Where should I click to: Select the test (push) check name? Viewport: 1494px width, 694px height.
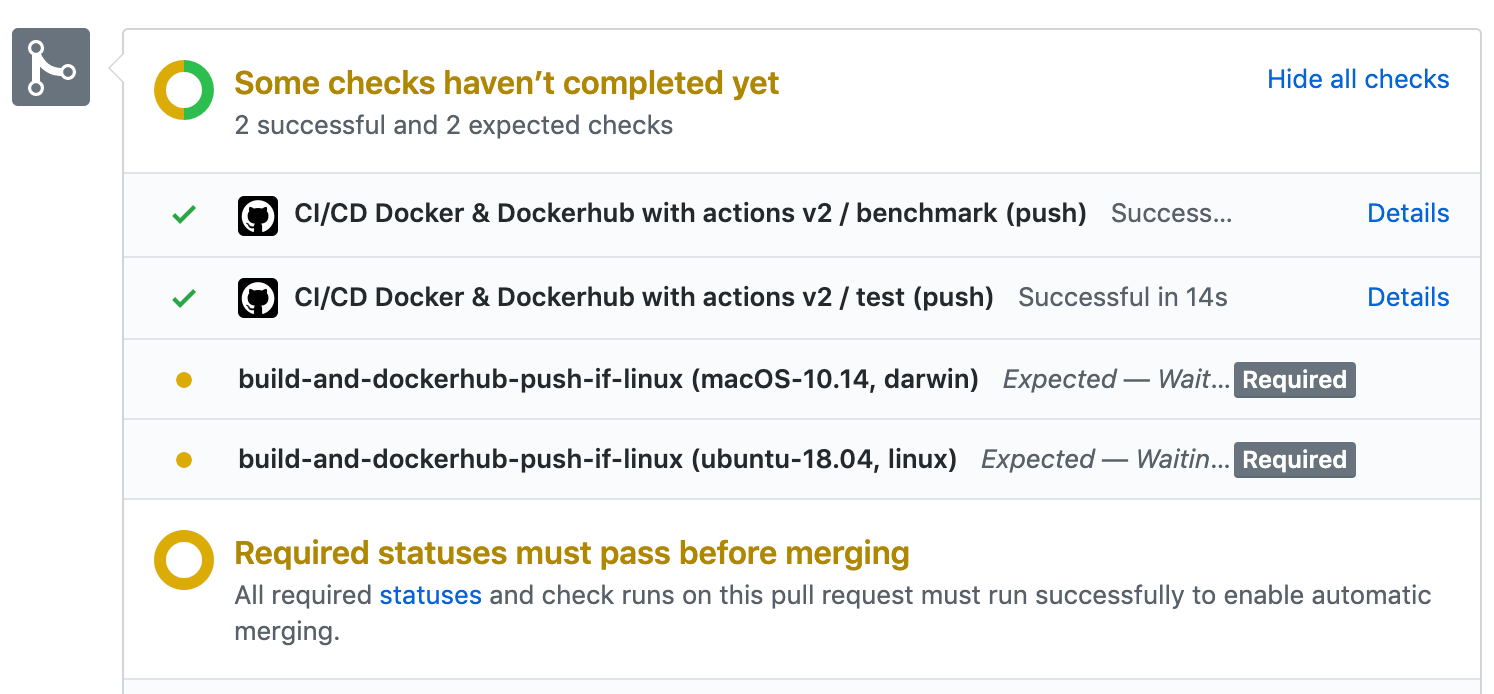click(x=644, y=298)
